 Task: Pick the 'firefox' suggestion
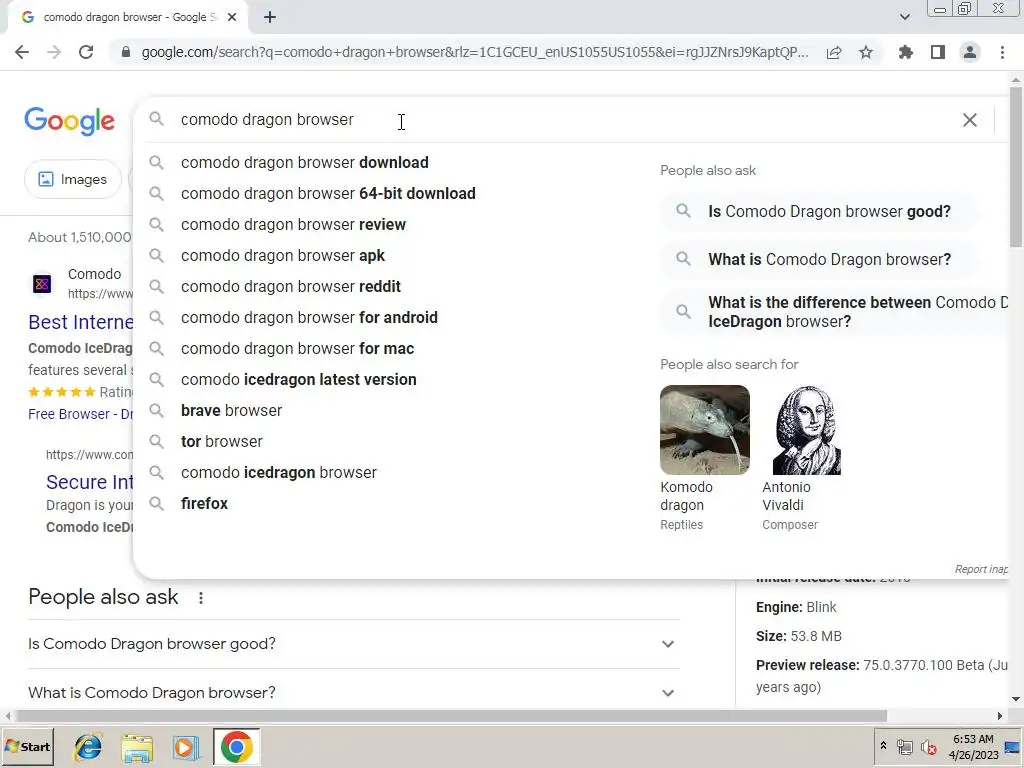[x=204, y=504]
